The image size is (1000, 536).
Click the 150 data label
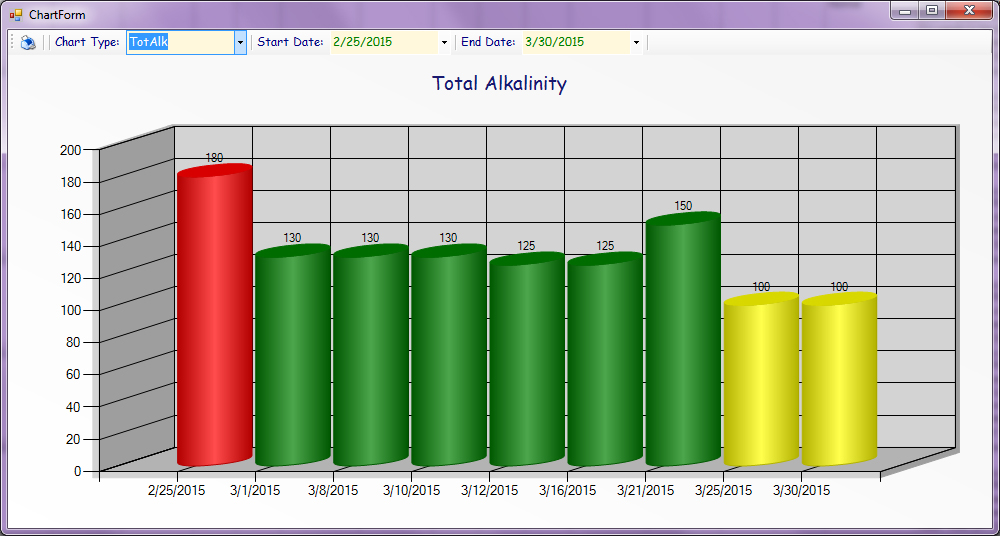(x=683, y=205)
